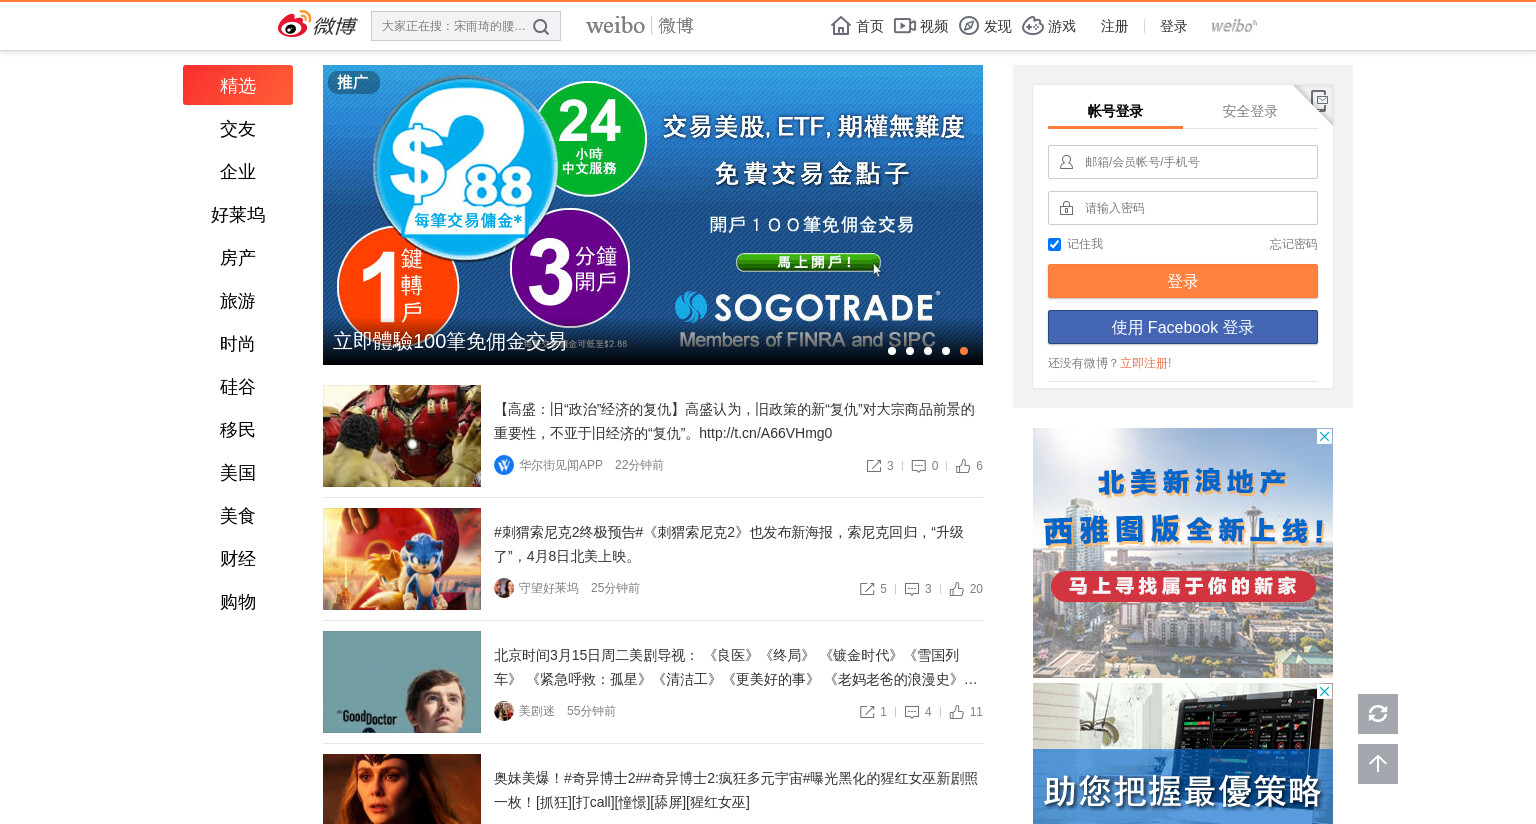Screen dimensions: 1536x824
Task: Select the 好莱坞 category
Action: [238, 215]
